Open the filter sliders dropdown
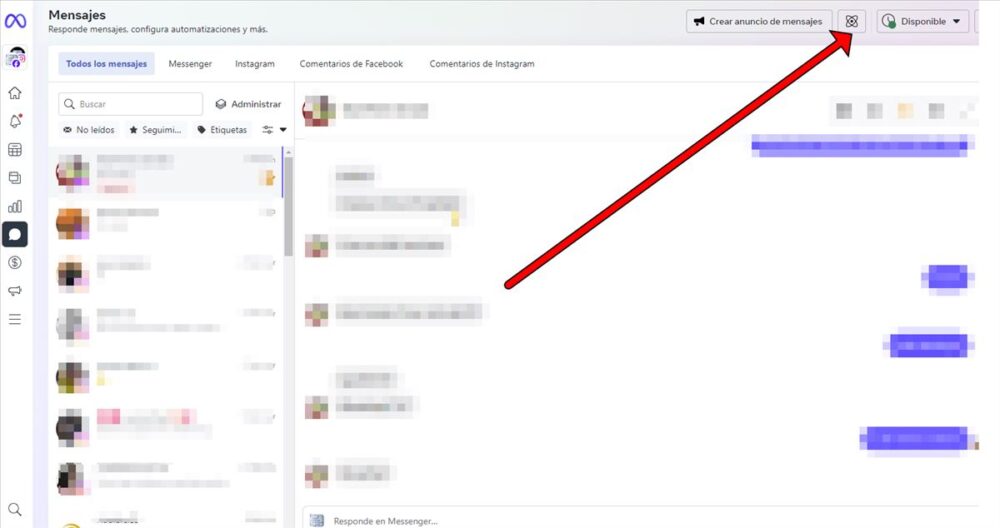The height and width of the screenshot is (528, 1000). [274, 129]
